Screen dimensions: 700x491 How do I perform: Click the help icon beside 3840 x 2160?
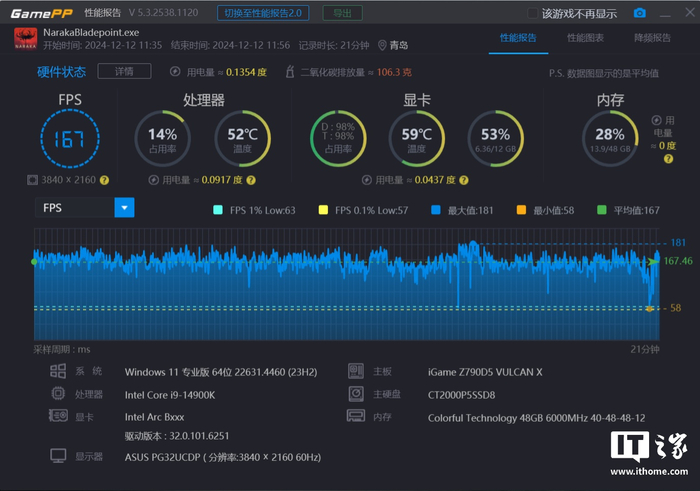pyautogui.click(x=104, y=180)
